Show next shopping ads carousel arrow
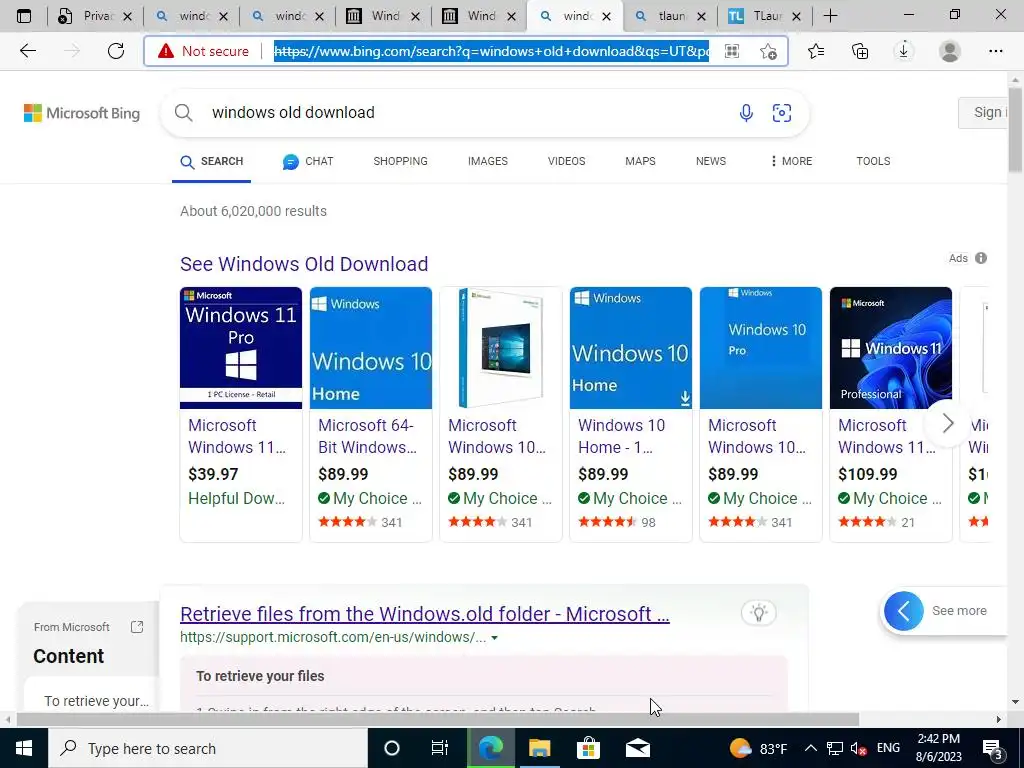The image size is (1024, 768). (948, 423)
